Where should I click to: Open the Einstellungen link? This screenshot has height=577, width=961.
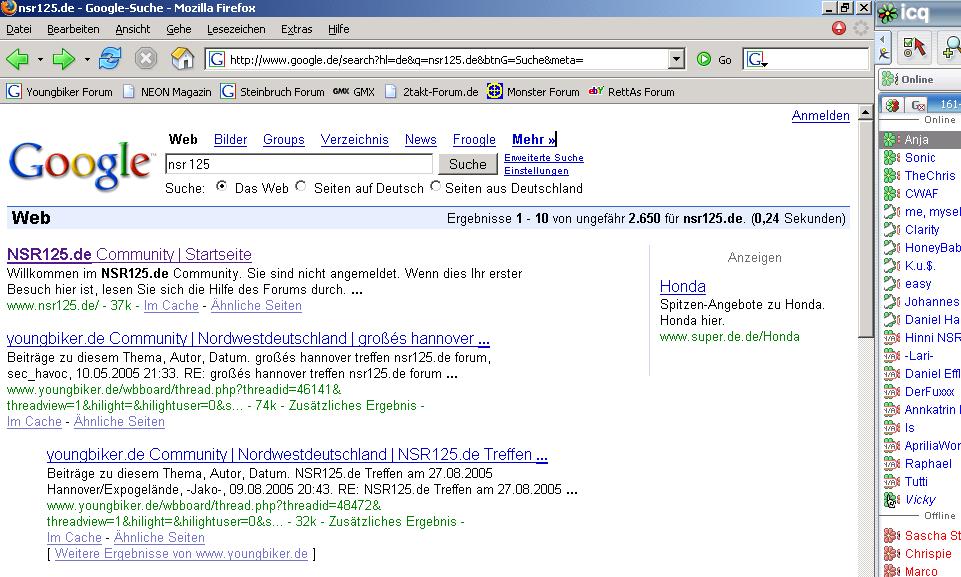pos(536,171)
